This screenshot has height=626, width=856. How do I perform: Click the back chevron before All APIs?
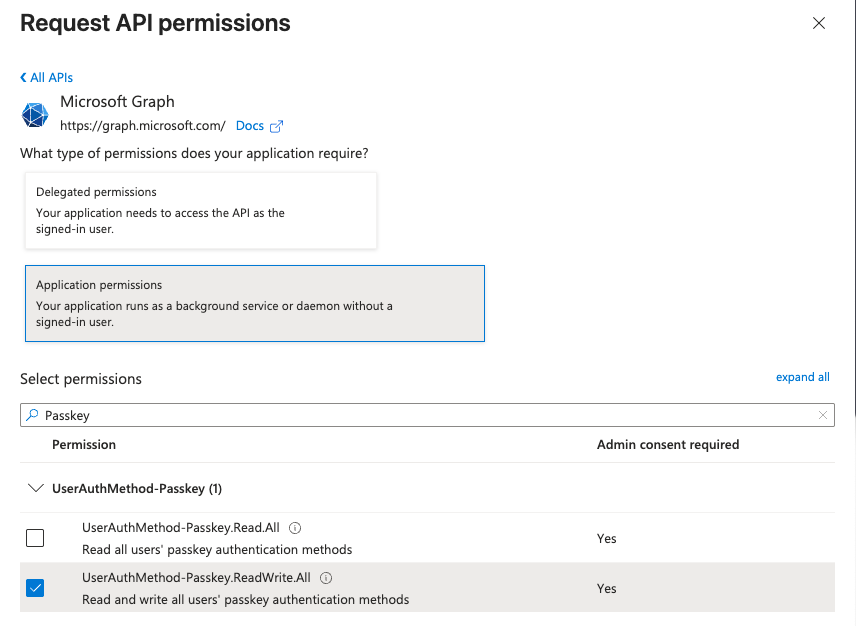pyautogui.click(x=23, y=78)
